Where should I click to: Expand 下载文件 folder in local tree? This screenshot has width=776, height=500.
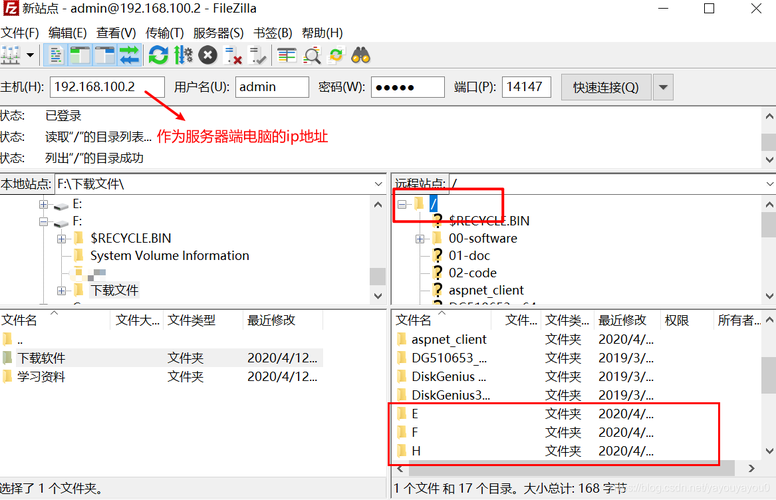[61, 291]
